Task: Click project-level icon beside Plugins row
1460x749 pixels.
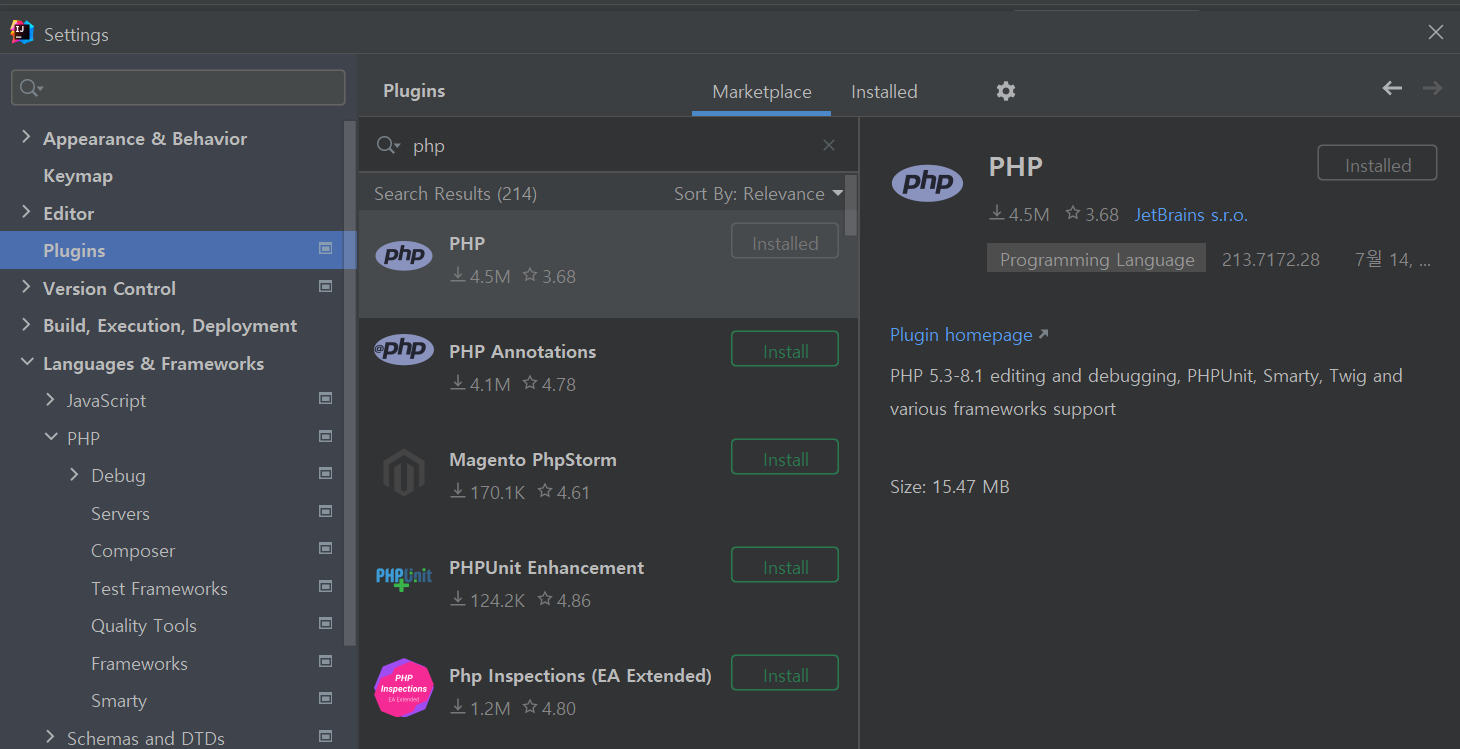Action: (325, 248)
